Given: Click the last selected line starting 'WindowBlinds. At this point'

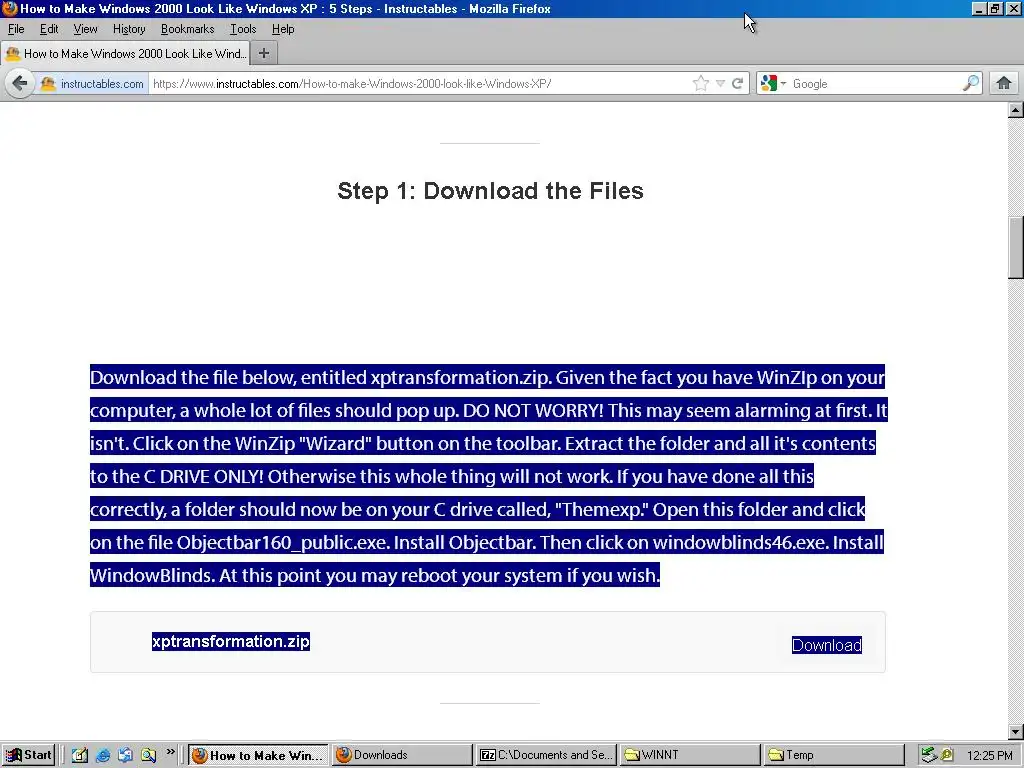Looking at the screenshot, I should point(375,575).
